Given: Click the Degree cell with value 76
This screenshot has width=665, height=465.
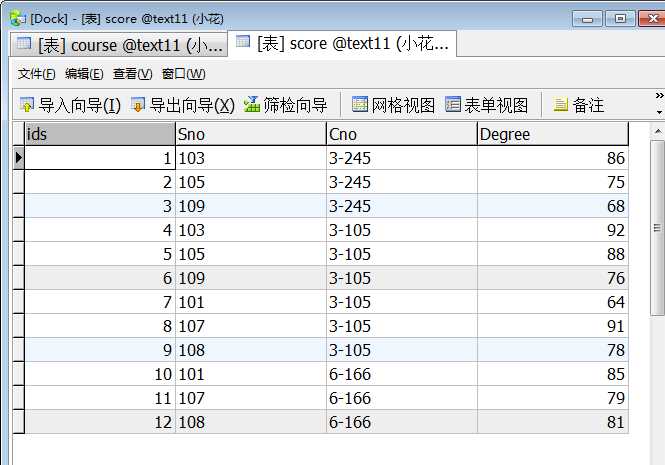Looking at the screenshot, I should [x=553, y=278].
